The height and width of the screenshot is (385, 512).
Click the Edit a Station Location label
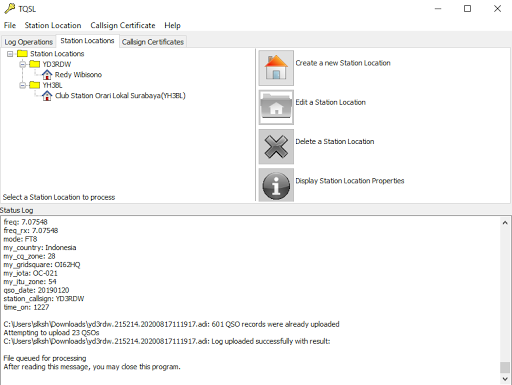tap(330, 102)
